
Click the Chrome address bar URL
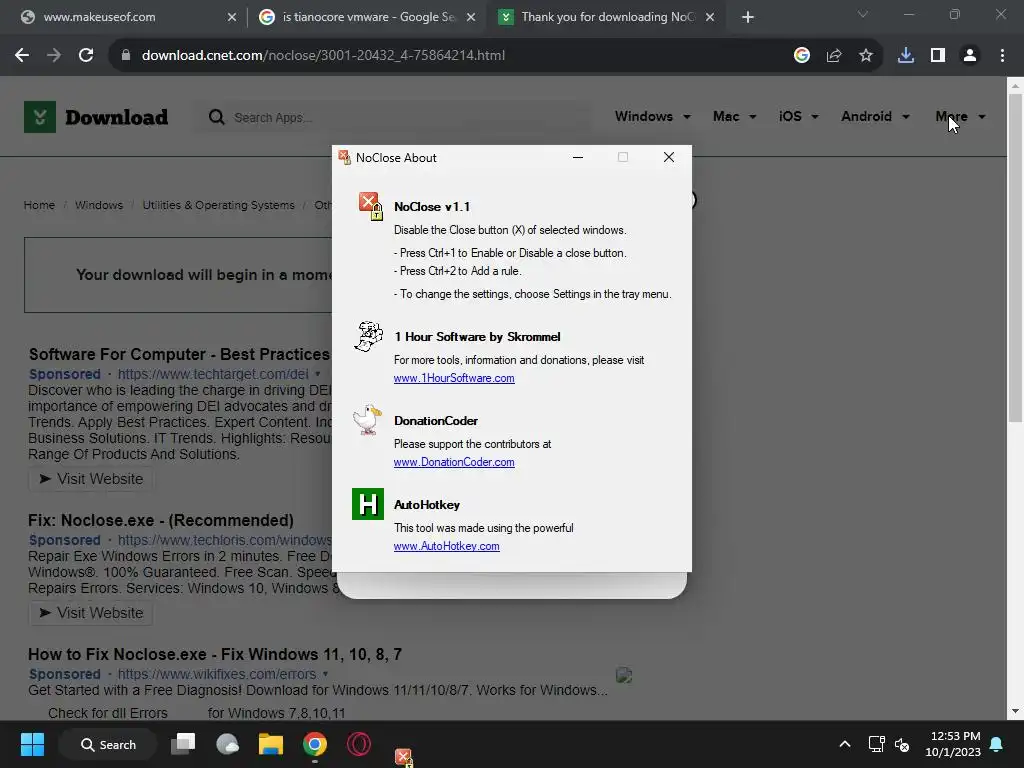(x=323, y=56)
